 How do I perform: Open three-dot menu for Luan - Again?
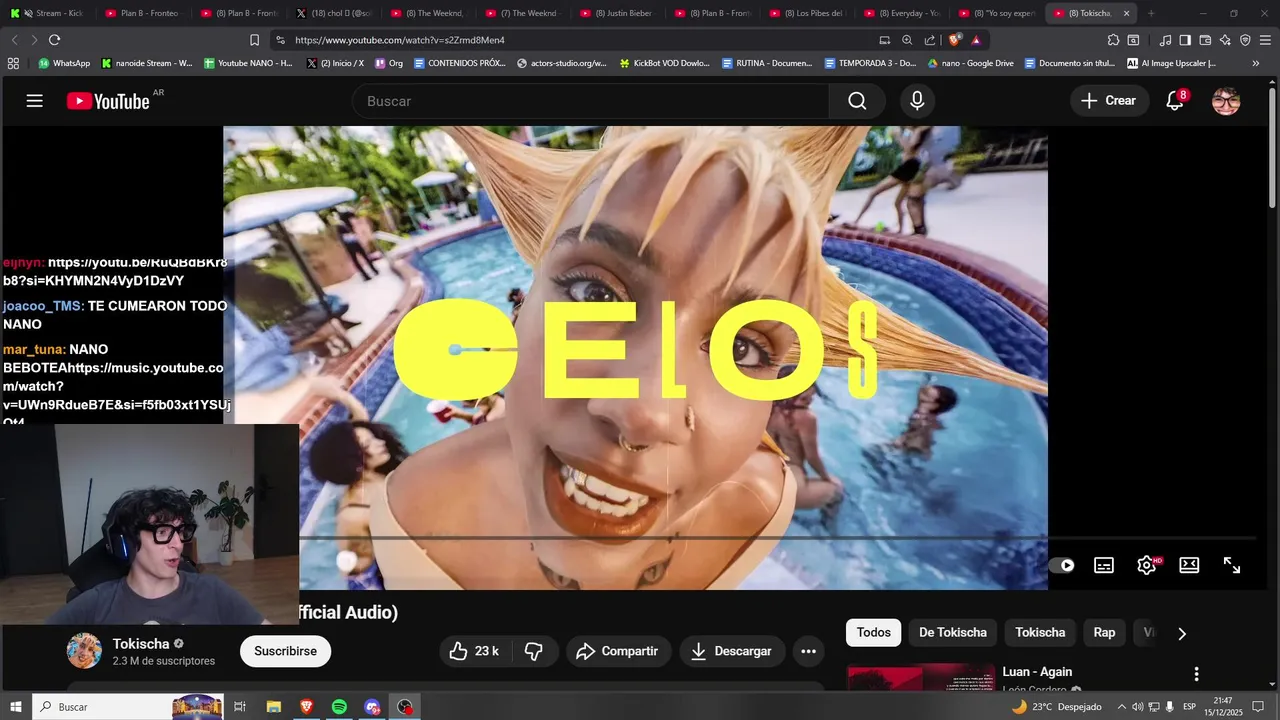coord(1196,674)
